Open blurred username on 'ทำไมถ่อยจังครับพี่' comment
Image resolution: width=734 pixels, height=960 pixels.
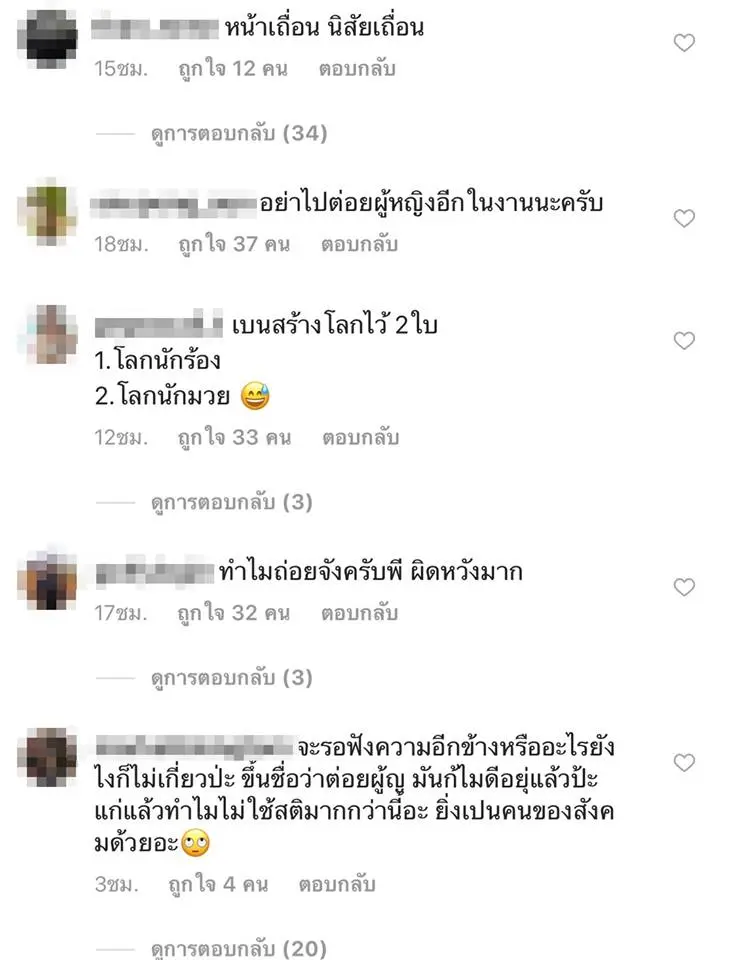click(155, 572)
